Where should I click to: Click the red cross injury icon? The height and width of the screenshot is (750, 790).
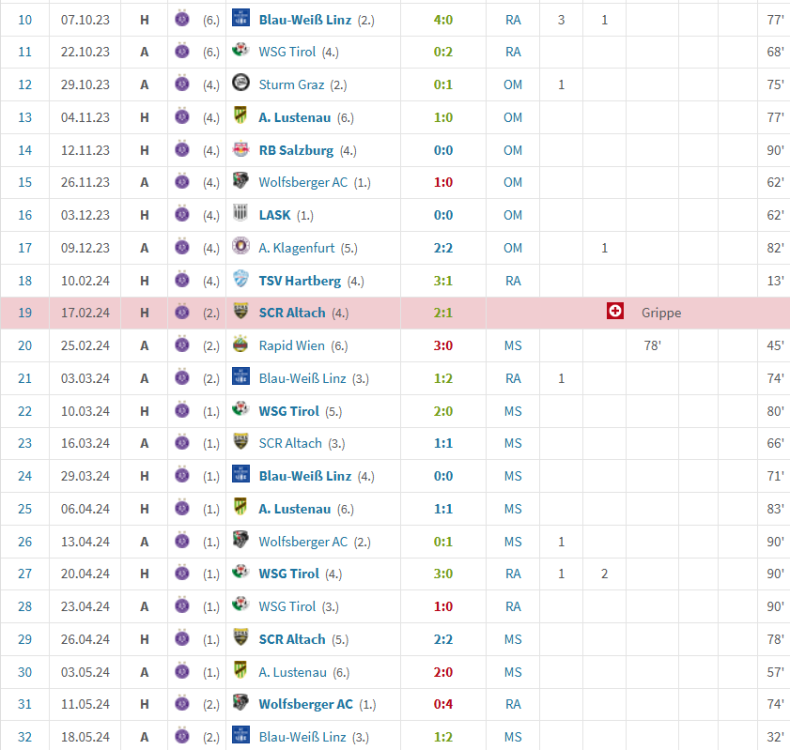coord(615,312)
